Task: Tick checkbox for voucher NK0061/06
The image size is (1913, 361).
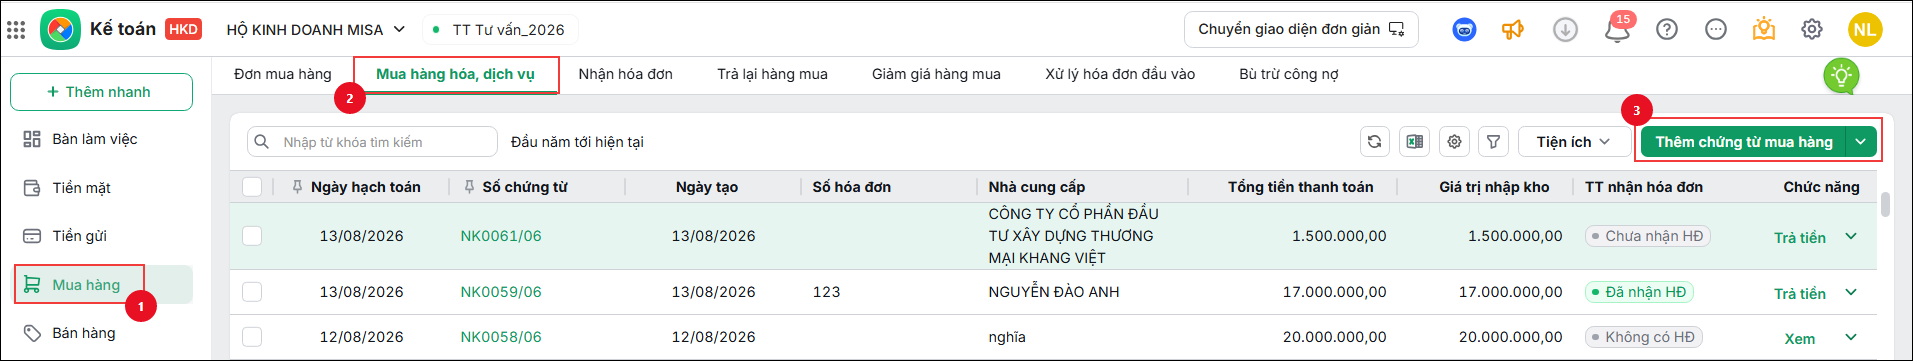Action: [x=252, y=236]
